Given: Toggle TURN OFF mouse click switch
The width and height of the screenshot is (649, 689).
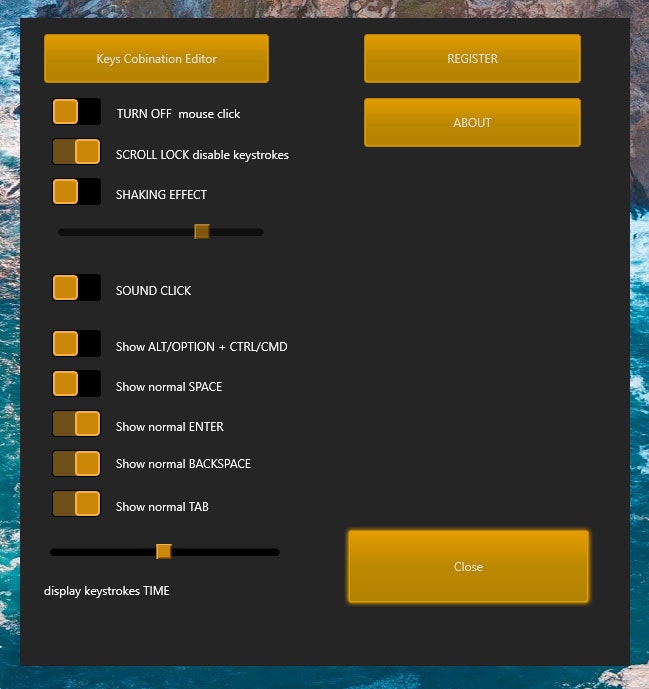Looking at the screenshot, I should click(76, 112).
